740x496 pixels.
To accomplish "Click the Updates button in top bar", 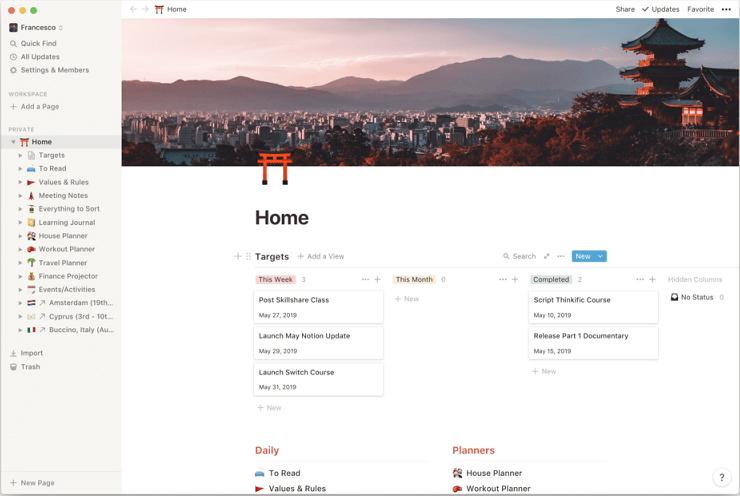I will [x=661, y=9].
